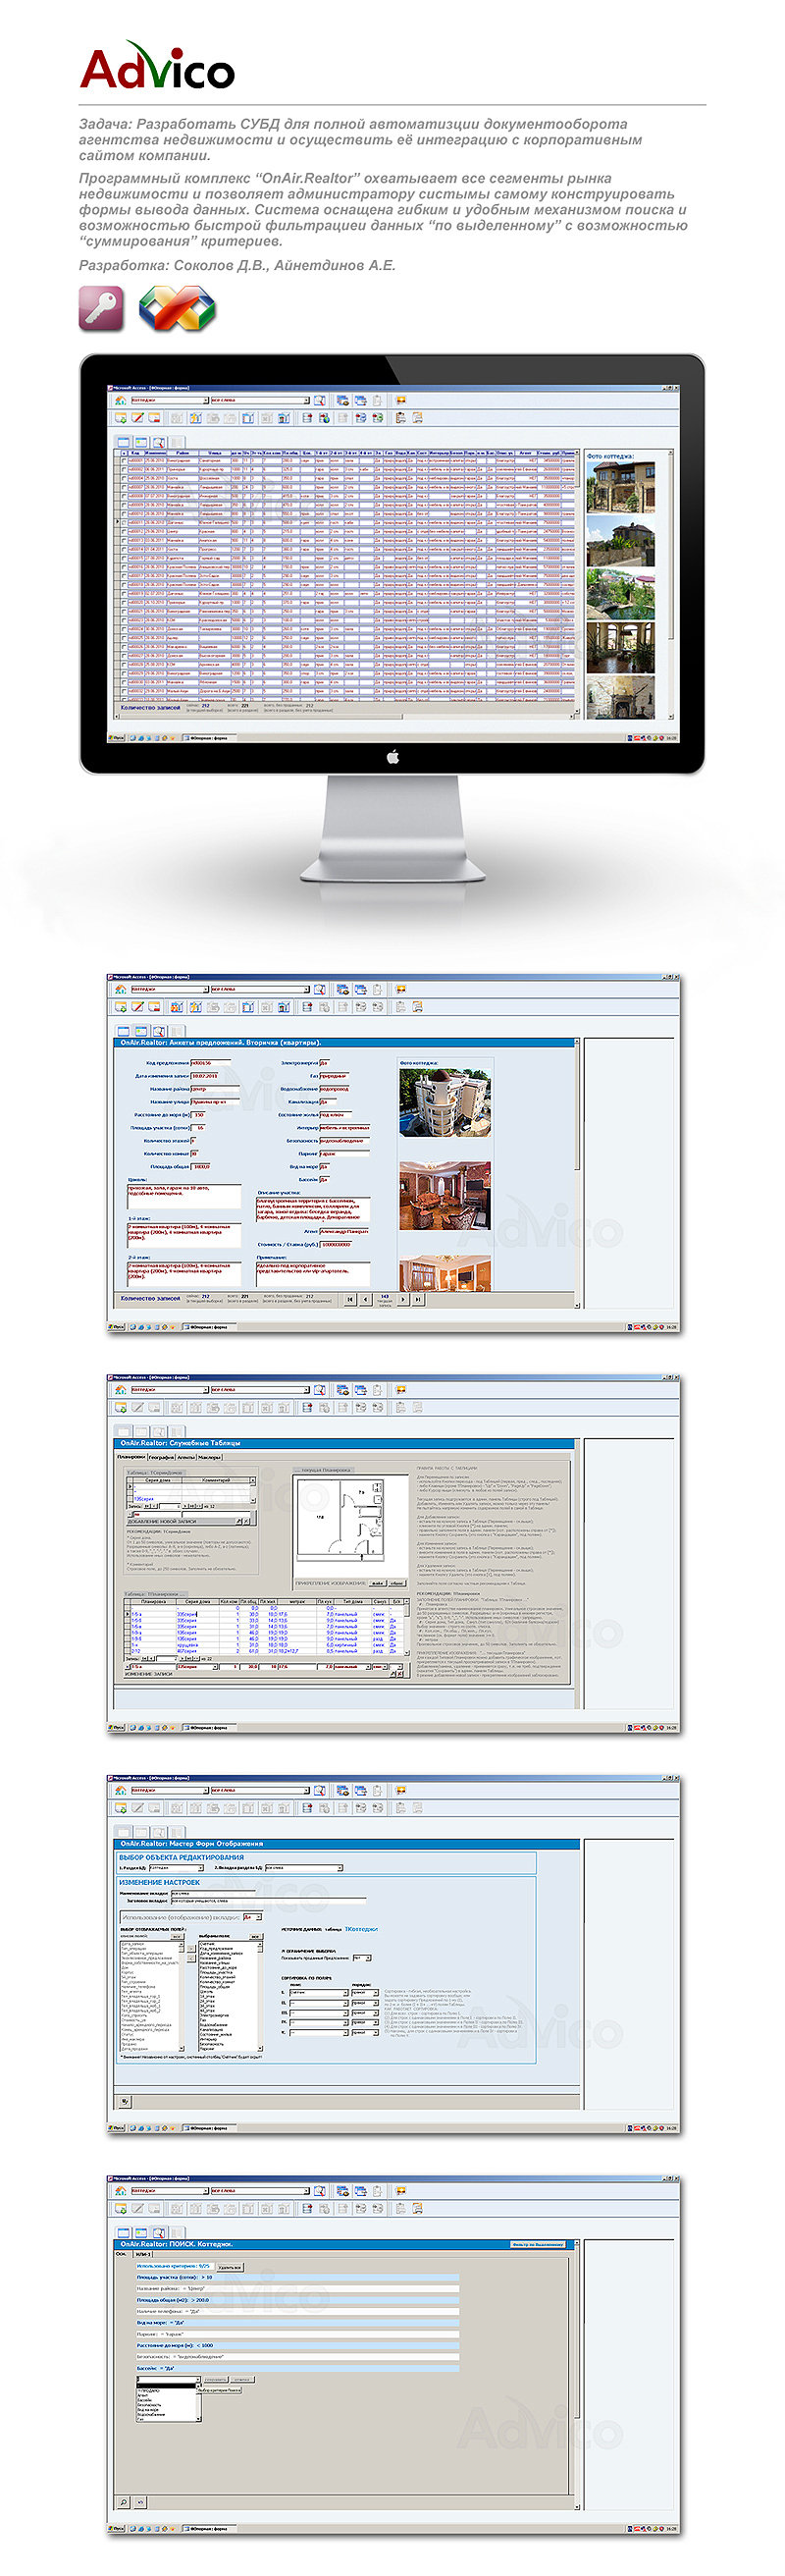The height and width of the screenshot is (2576, 785).
Task: Open '2. Вкладка раздела БД' dropdown in Мастер Форм Отображения
Action: pos(339,1867)
